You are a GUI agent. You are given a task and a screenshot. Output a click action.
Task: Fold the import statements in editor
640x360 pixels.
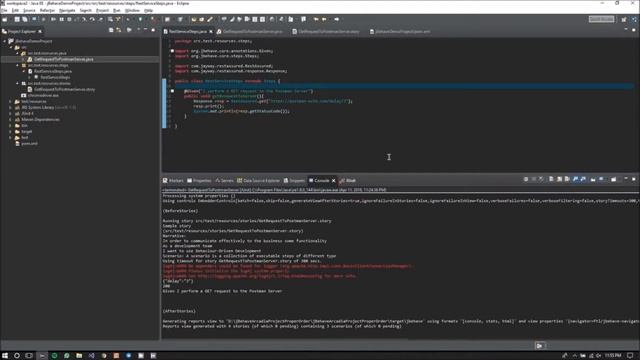pyautogui.click(x=172, y=51)
